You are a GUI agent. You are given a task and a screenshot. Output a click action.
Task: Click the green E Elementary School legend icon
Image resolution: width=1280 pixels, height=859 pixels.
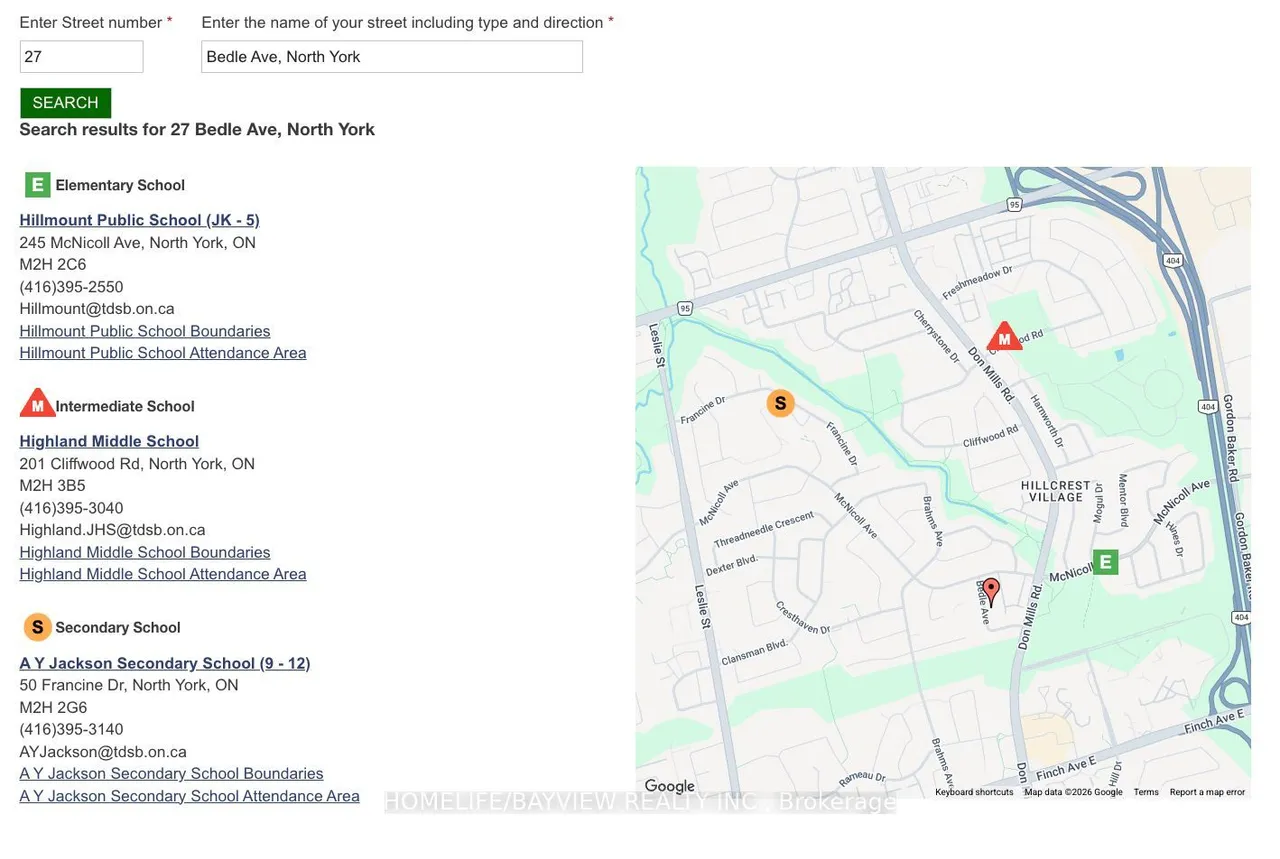(x=37, y=185)
